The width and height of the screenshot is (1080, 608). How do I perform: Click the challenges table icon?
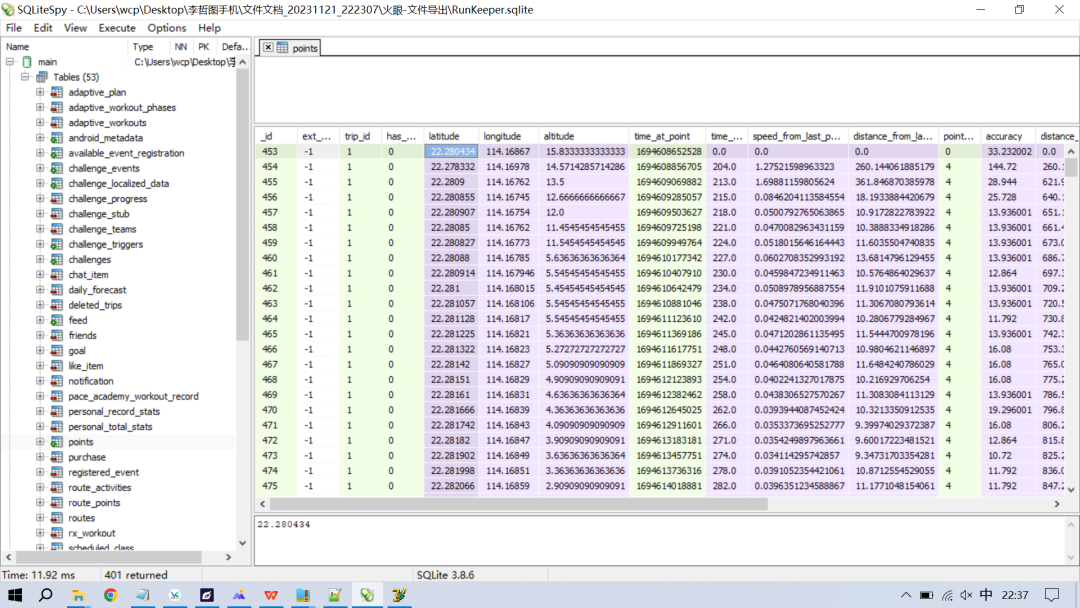pyautogui.click(x=56, y=260)
